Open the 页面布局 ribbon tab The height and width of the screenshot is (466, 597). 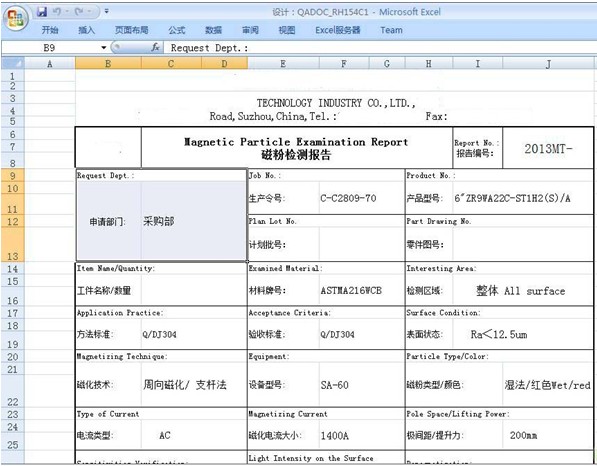pos(131,30)
